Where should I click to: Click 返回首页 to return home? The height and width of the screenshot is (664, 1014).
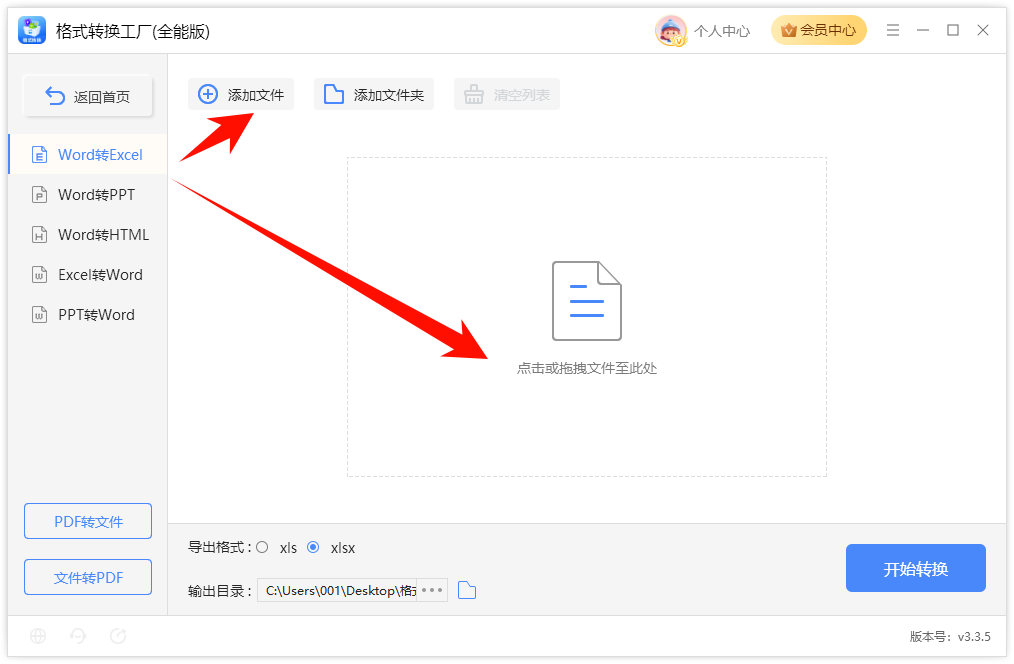point(88,96)
